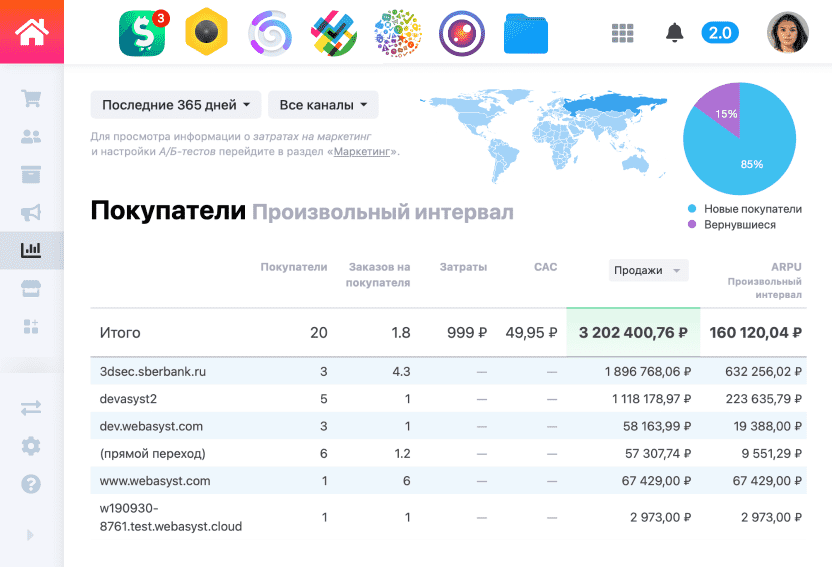Click the world map chart
Screen dimensions: 832x567
click(x=543, y=135)
